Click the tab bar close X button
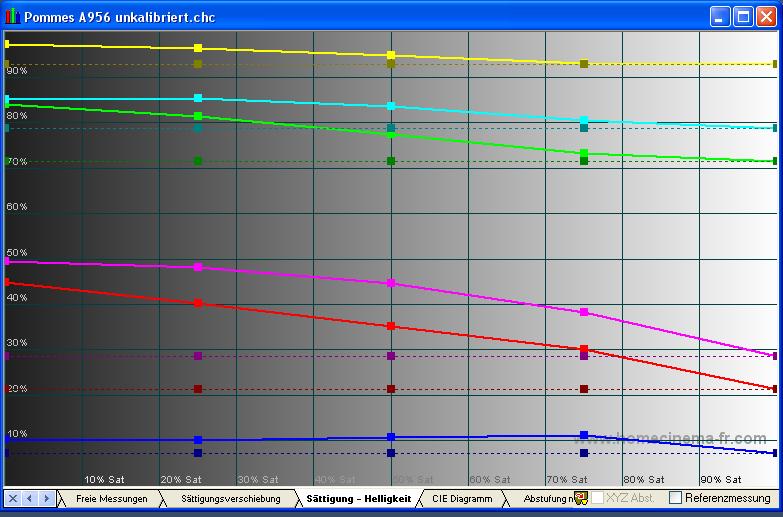The width and height of the screenshot is (783, 517). [13, 498]
